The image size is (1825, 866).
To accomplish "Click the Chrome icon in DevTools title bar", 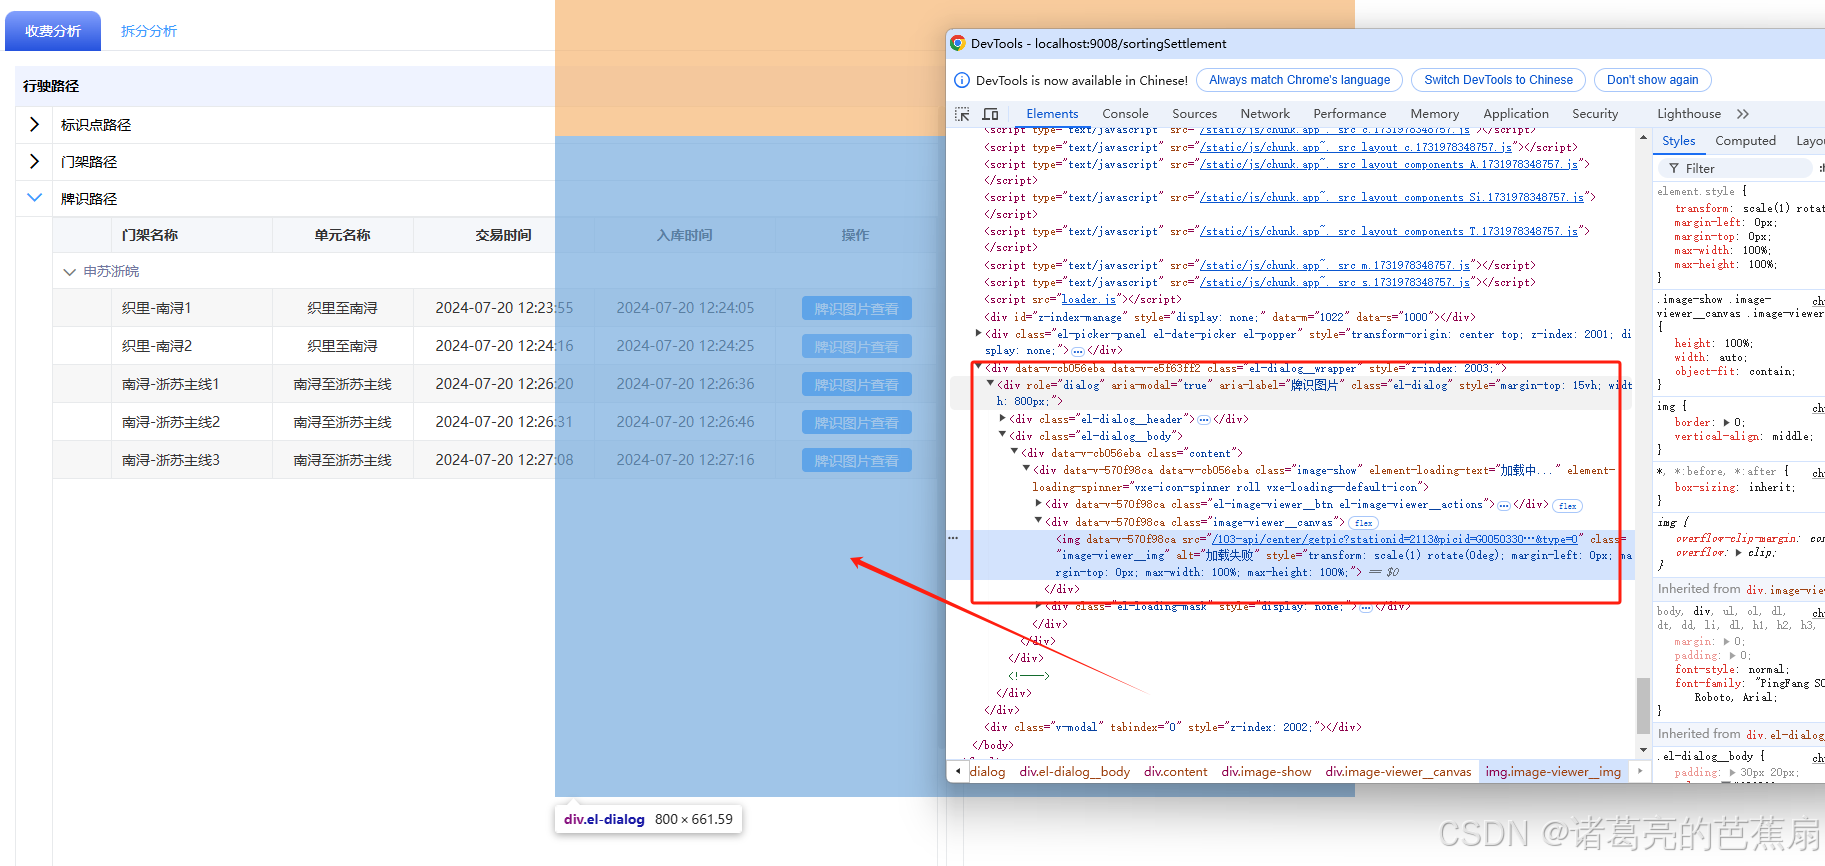I will (957, 43).
